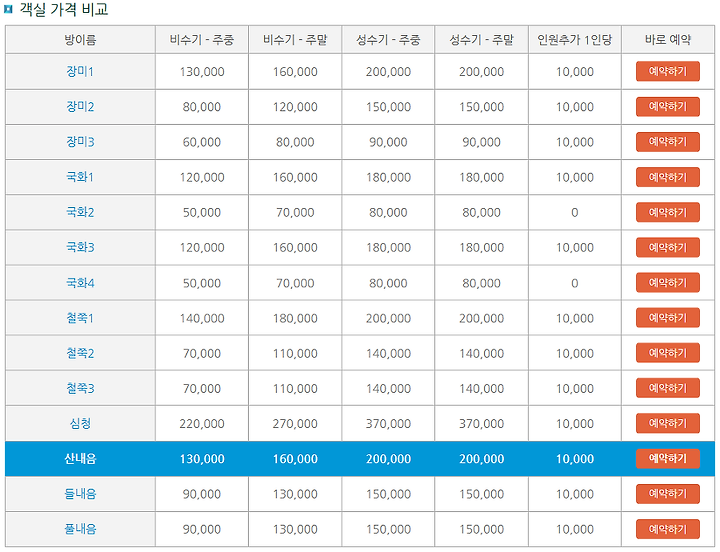This screenshot has width=720, height=552.
Task: Select 풀내음 off-season weekend price 130,000
Action: click(x=295, y=529)
